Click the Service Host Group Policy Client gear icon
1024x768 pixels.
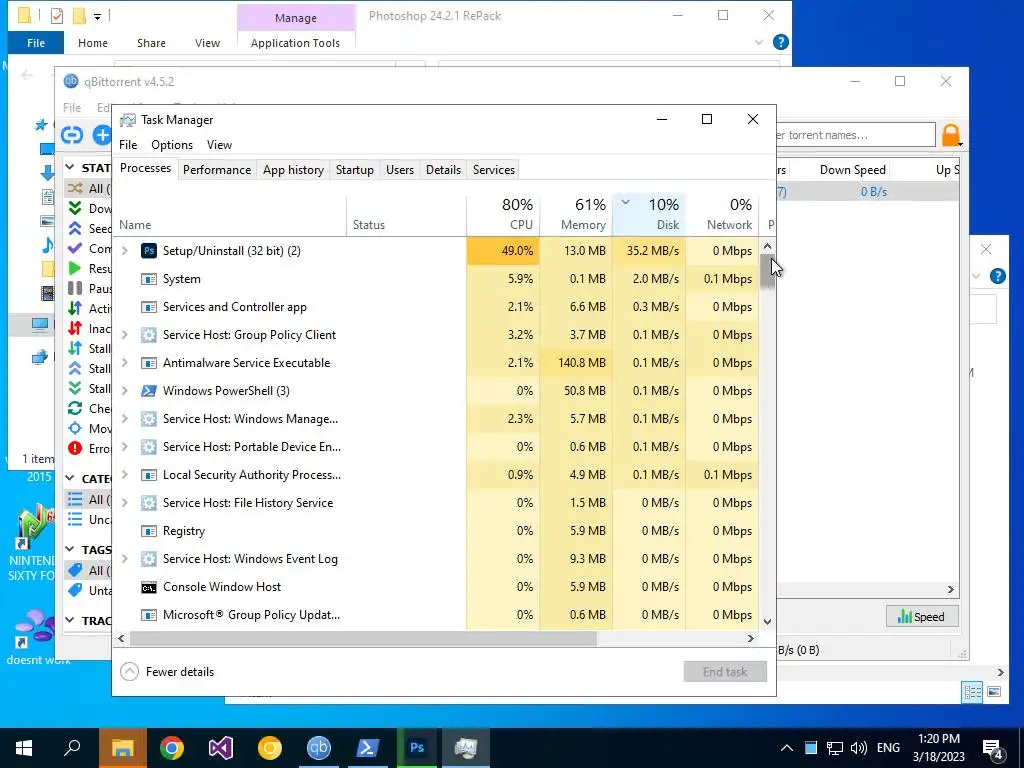point(149,335)
